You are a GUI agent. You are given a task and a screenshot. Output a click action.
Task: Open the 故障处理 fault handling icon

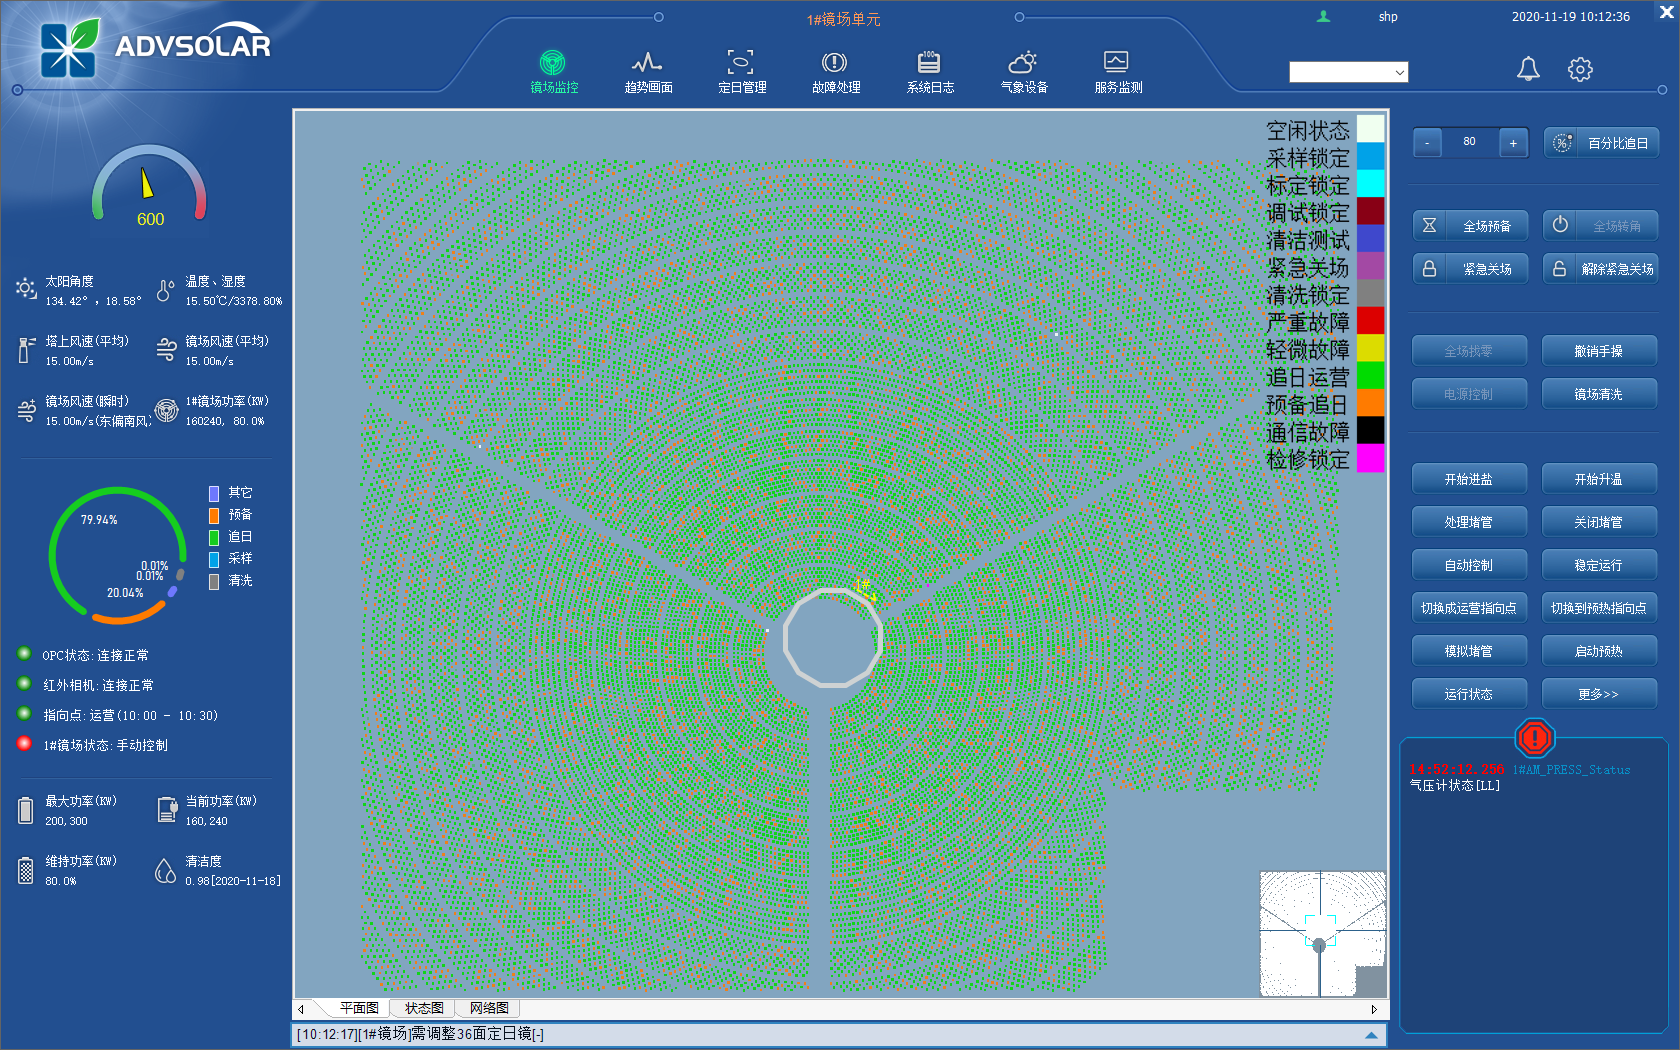click(835, 63)
